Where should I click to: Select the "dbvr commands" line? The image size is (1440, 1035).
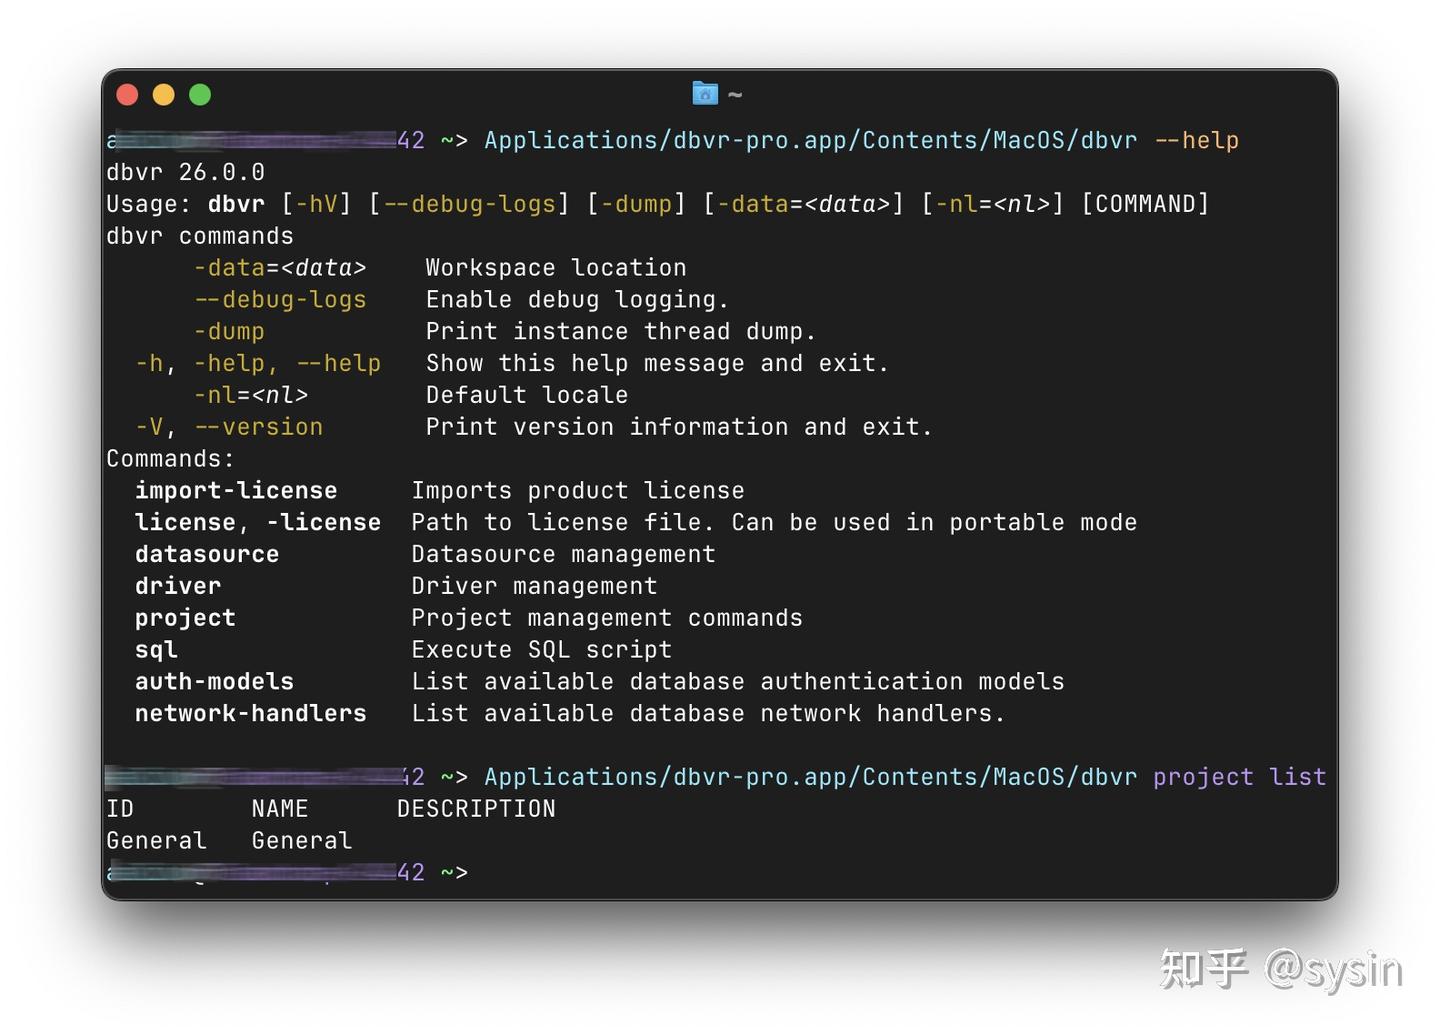click(200, 236)
